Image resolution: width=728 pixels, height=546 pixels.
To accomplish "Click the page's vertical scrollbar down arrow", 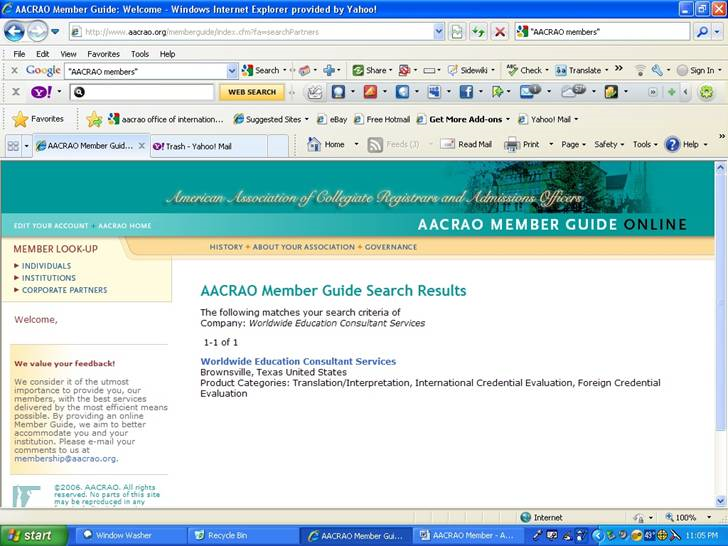I will (721, 500).
